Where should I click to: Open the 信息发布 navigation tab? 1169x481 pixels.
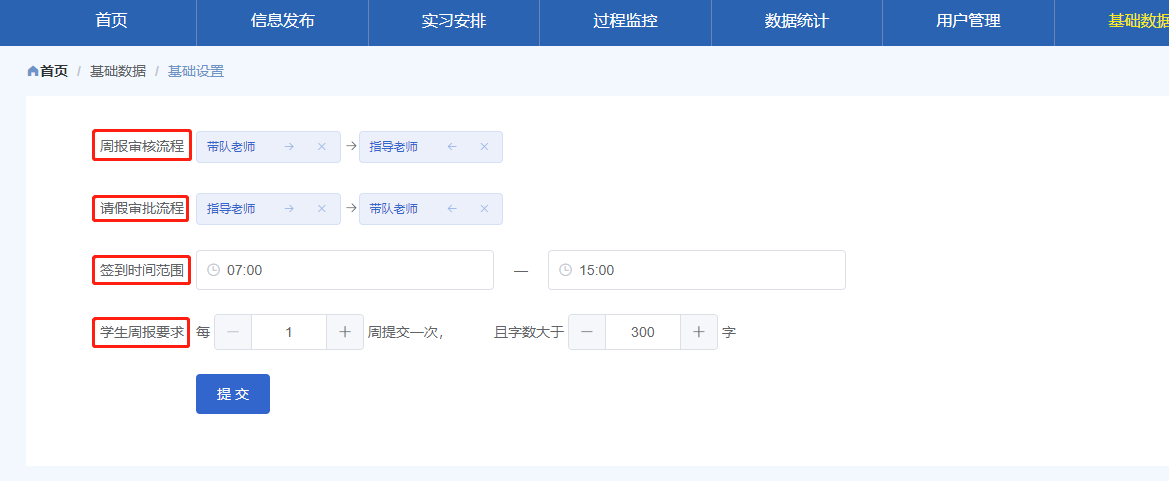(283, 21)
